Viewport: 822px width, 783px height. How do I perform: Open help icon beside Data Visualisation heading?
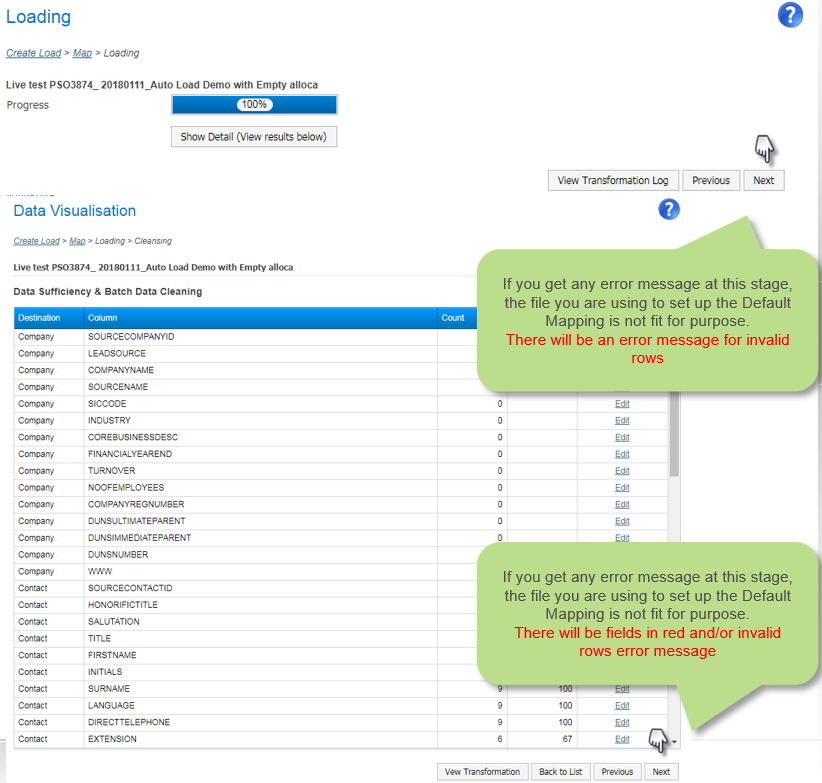click(x=669, y=210)
